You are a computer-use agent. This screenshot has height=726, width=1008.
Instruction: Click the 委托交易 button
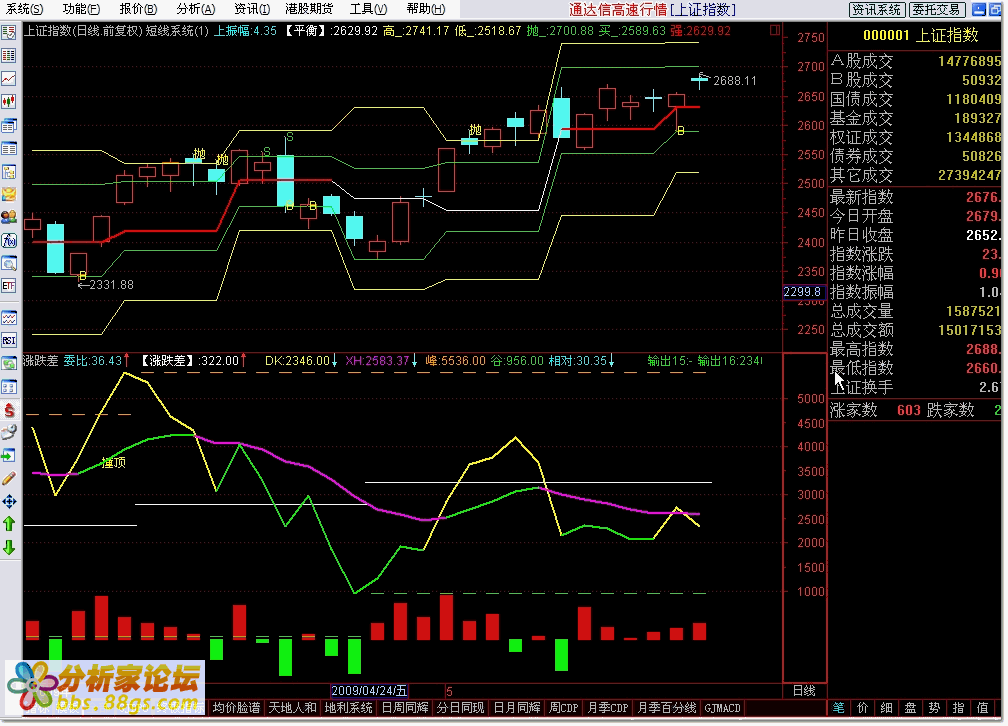(937, 10)
